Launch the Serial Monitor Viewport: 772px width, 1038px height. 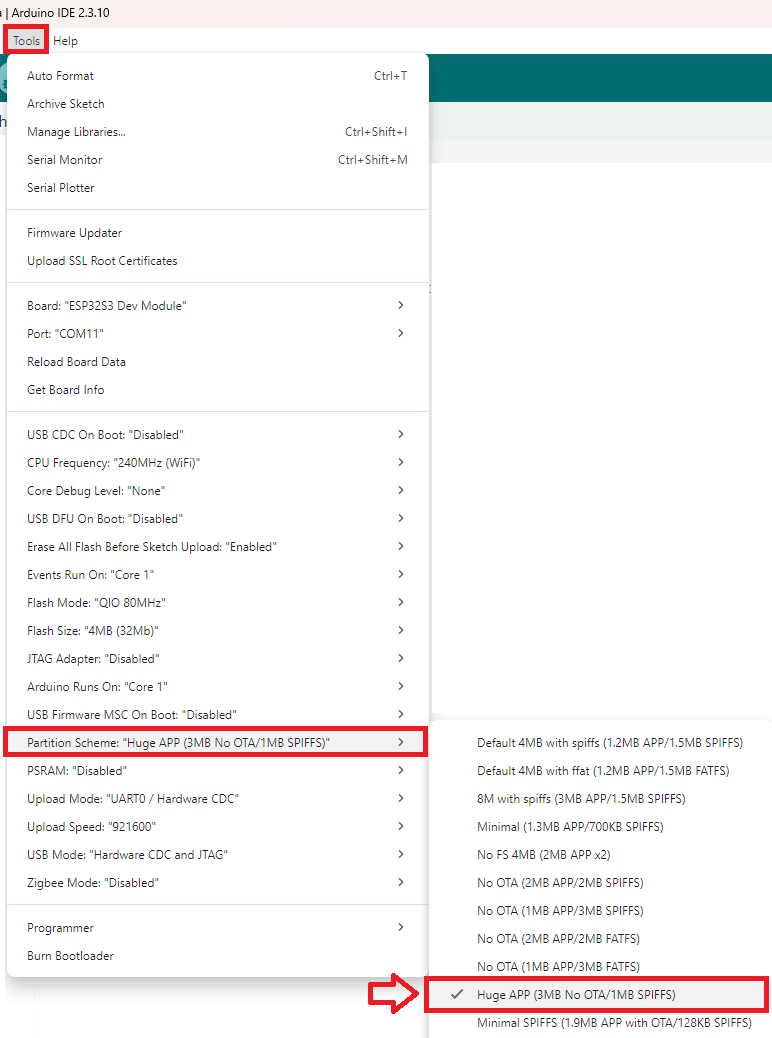coord(217,160)
